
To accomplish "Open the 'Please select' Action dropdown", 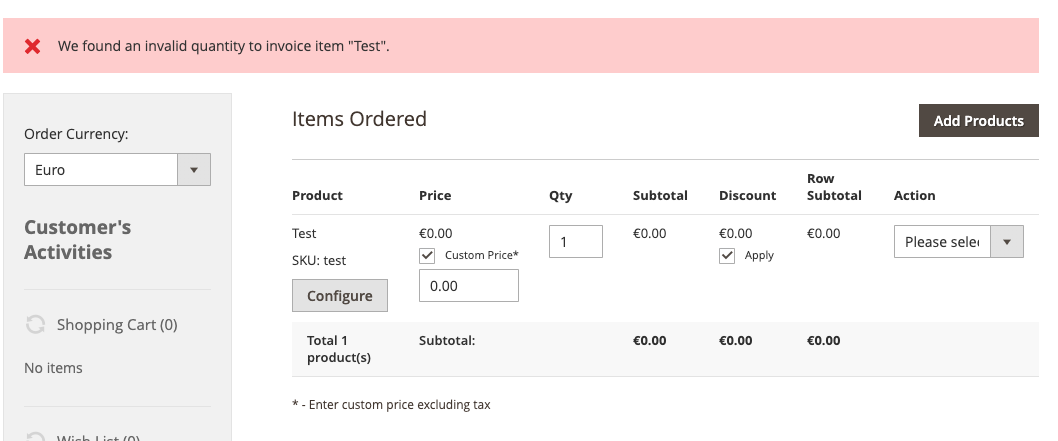I will pos(942,242).
